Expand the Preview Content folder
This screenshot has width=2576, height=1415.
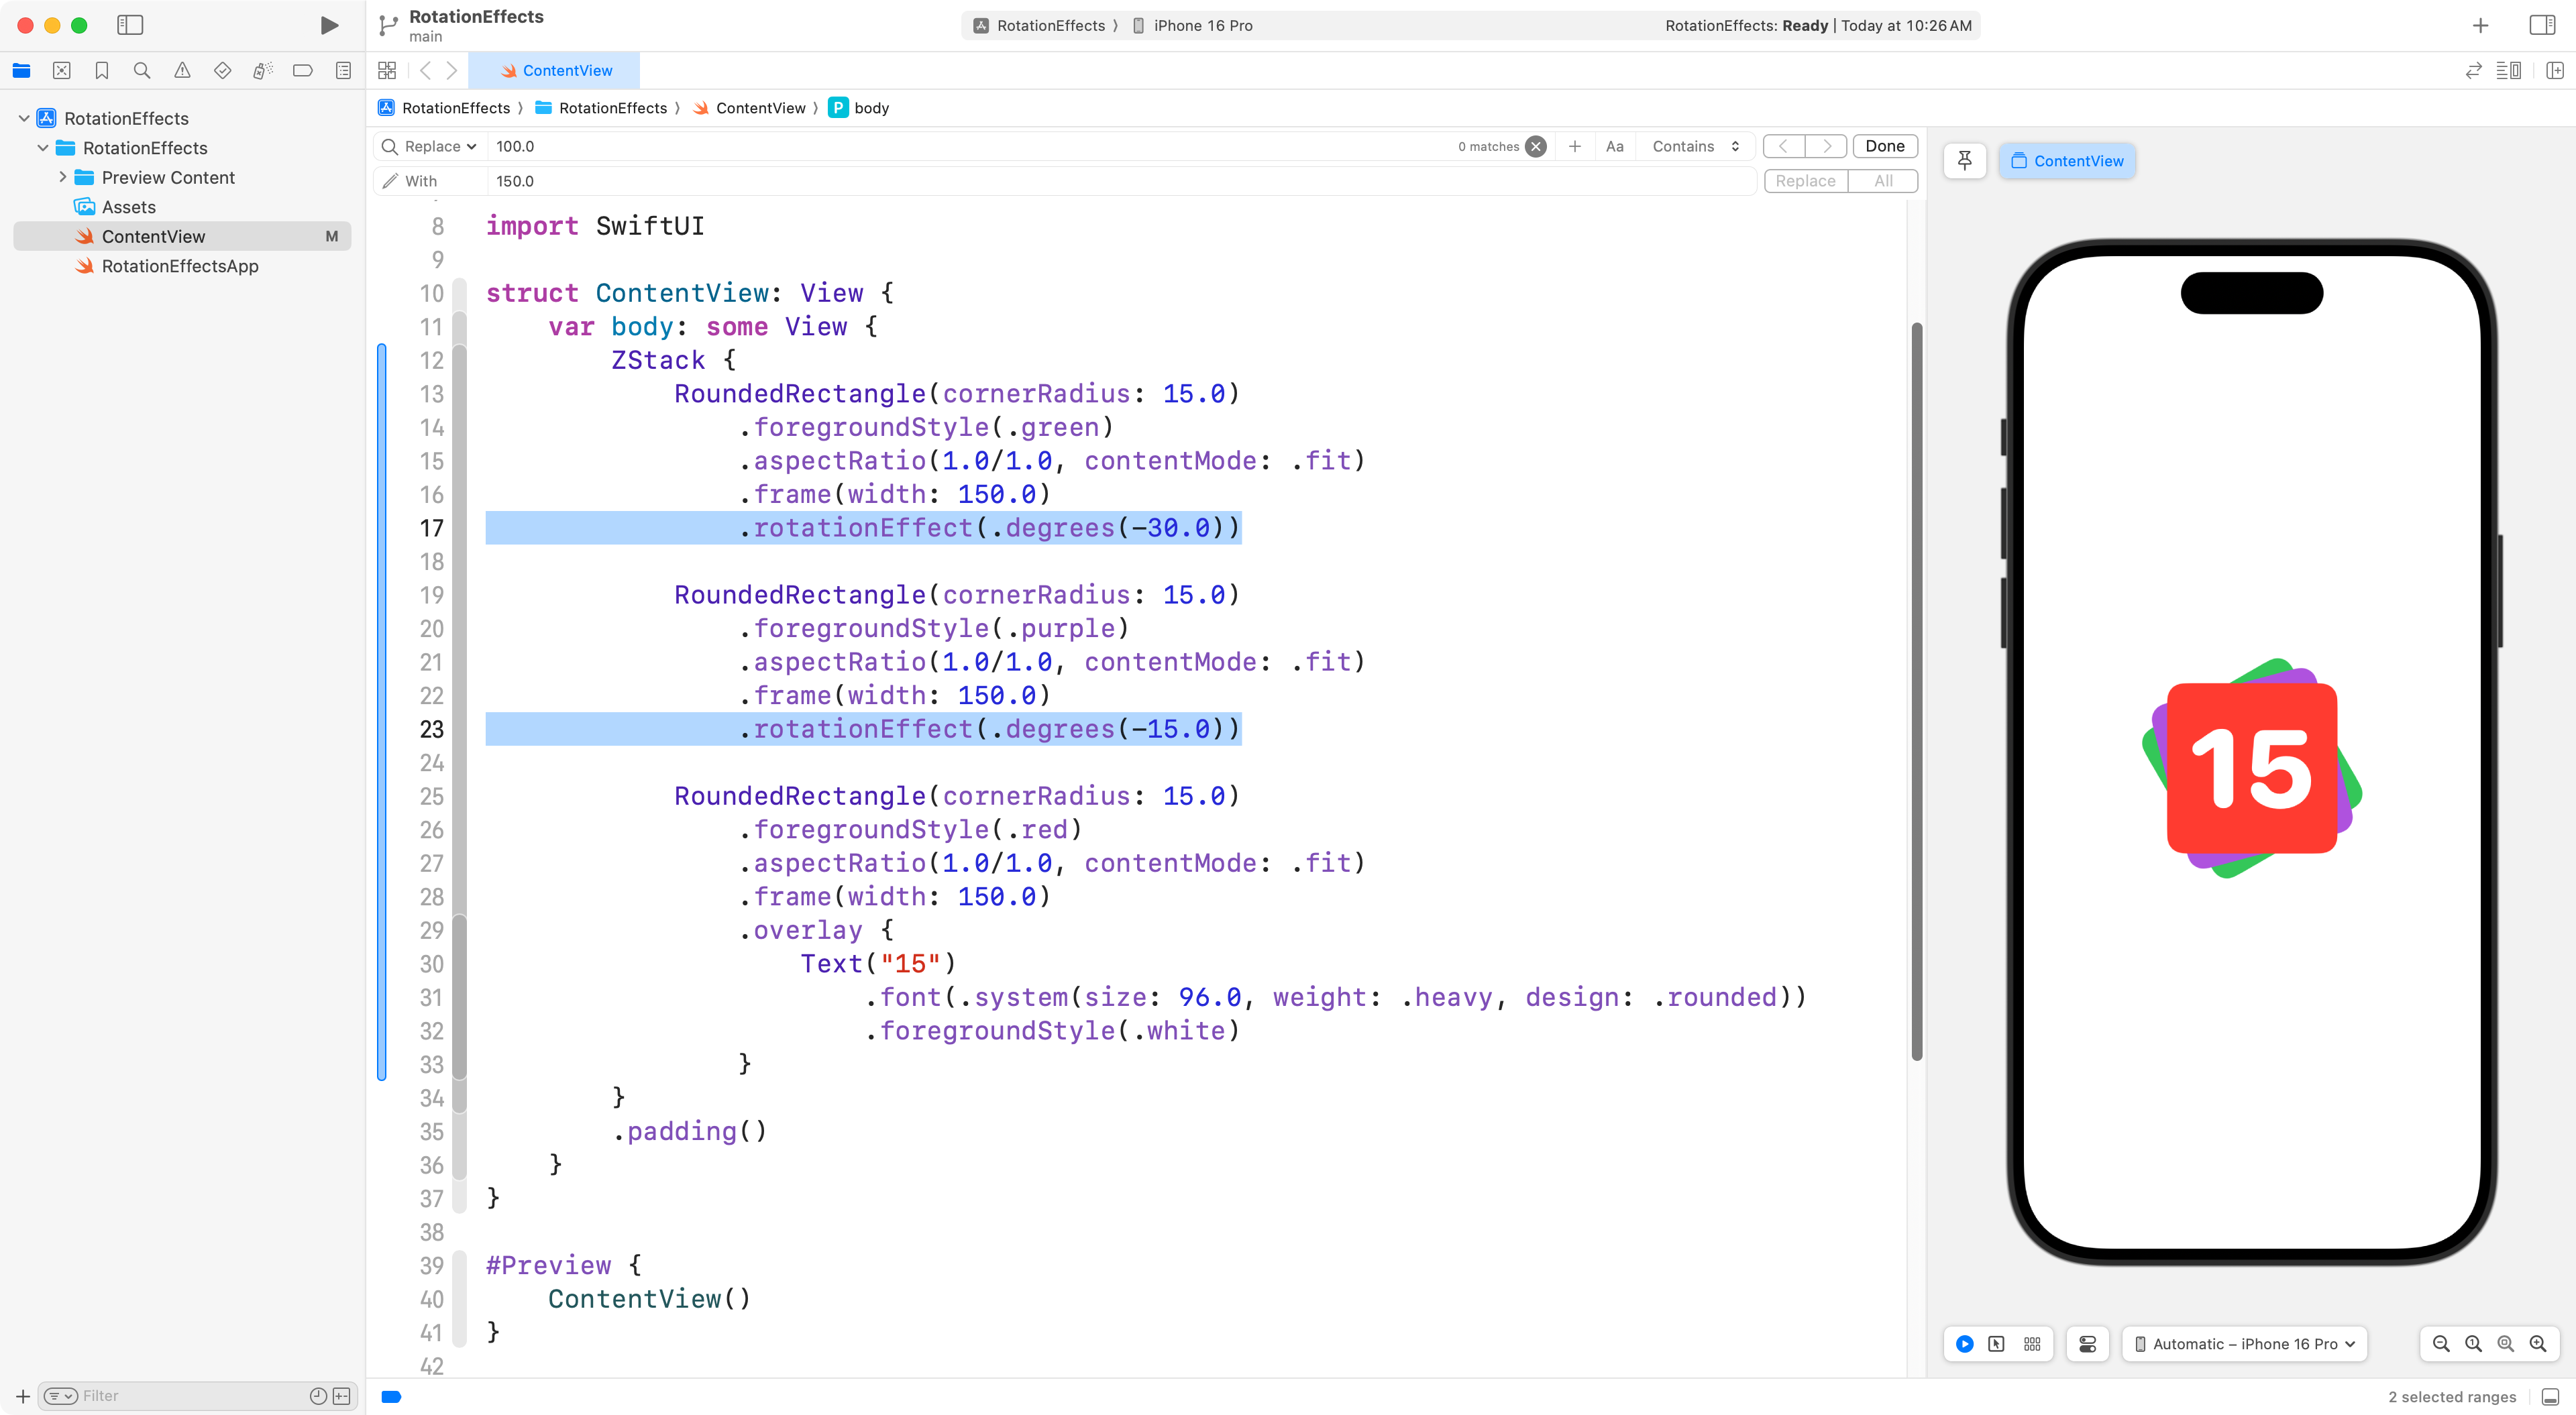coord(63,177)
